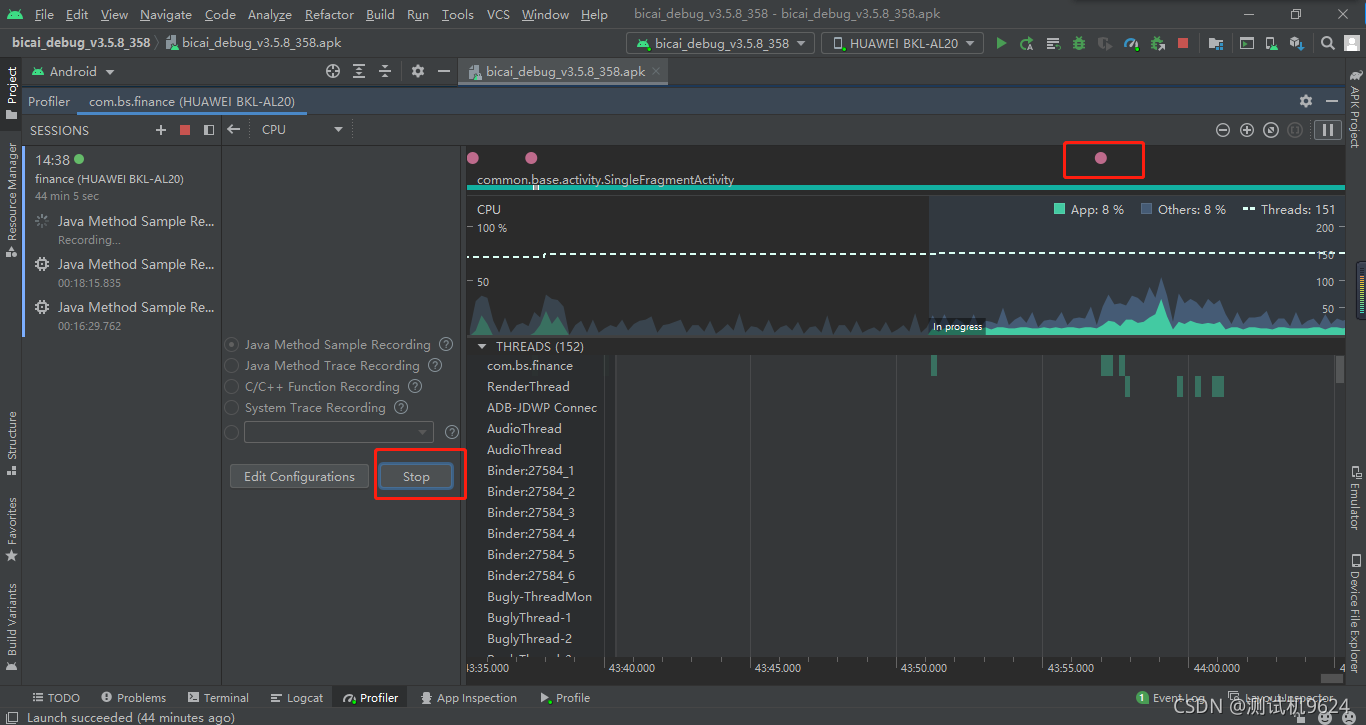The height and width of the screenshot is (725, 1366).
Task: Open help for Java Method Trace Recording
Action: pos(435,365)
